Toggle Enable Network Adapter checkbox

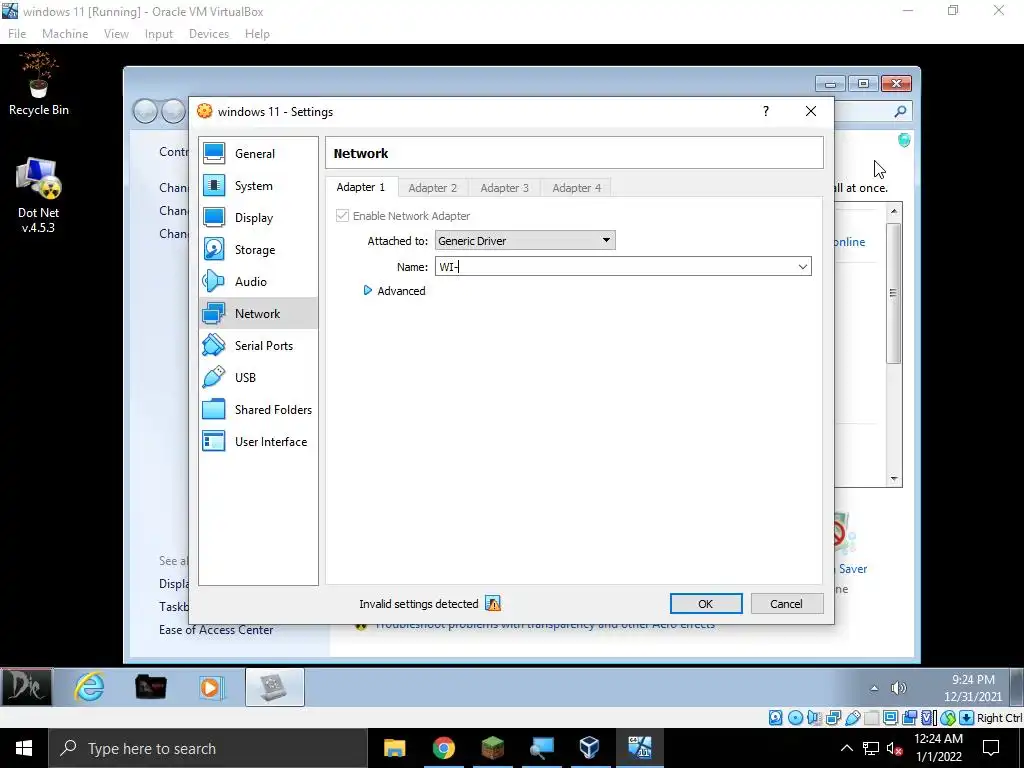coord(342,216)
